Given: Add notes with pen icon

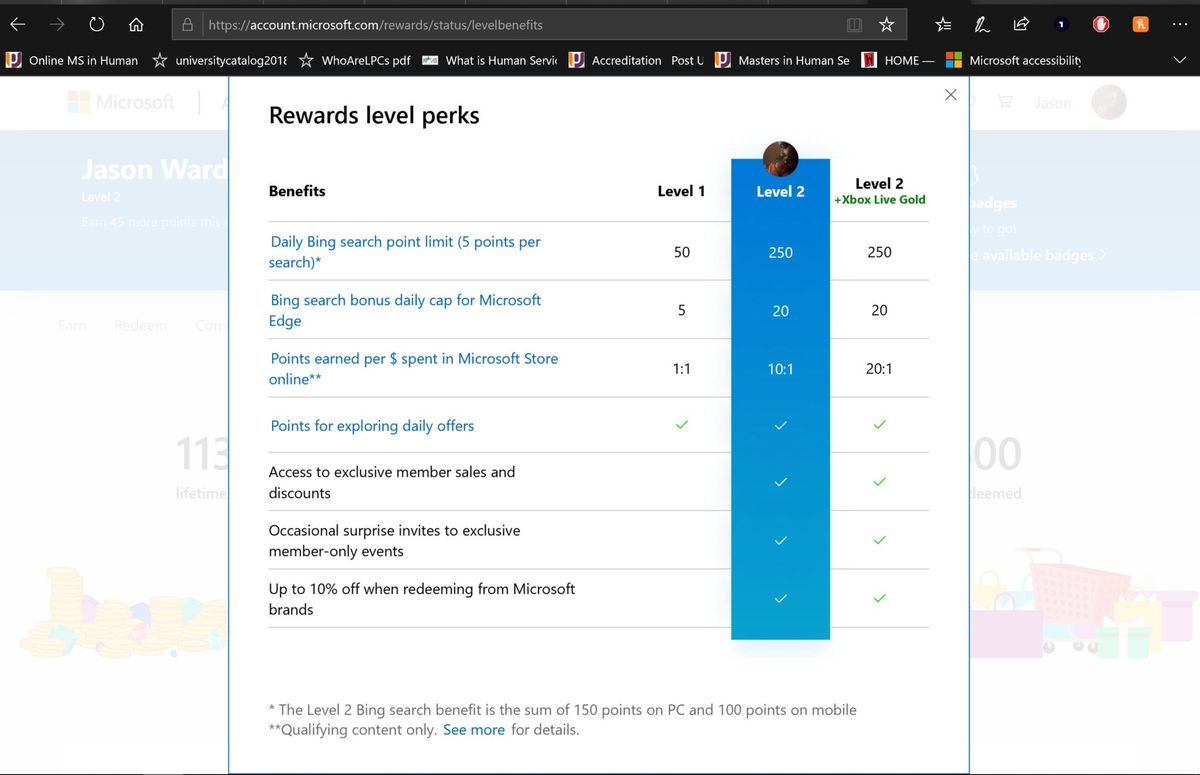Looking at the screenshot, I should 983,24.
